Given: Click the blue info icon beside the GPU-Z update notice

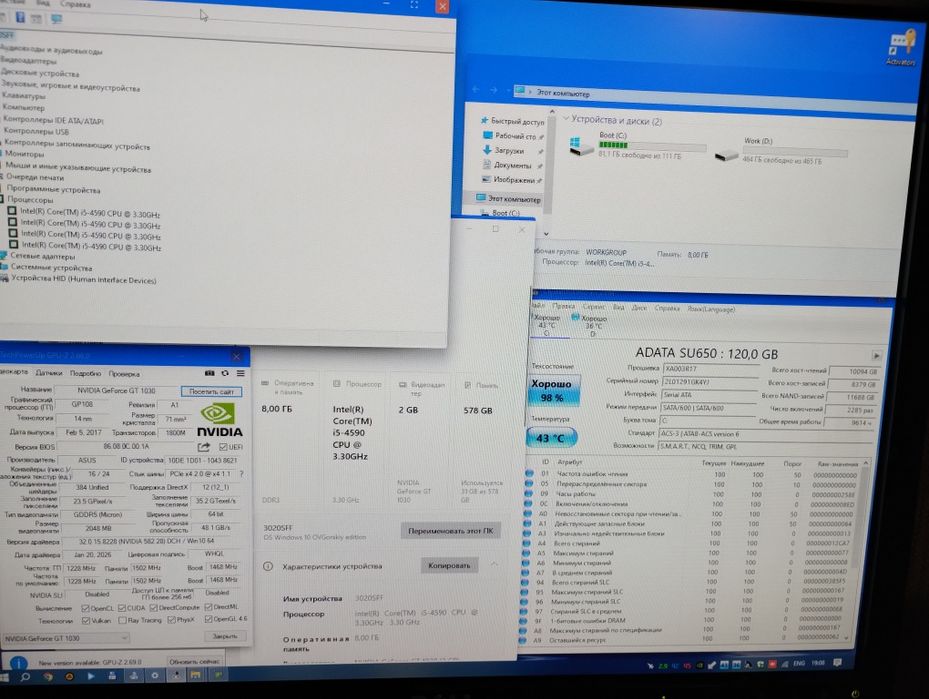Looking at the screenshot, I should click(19, 663).
